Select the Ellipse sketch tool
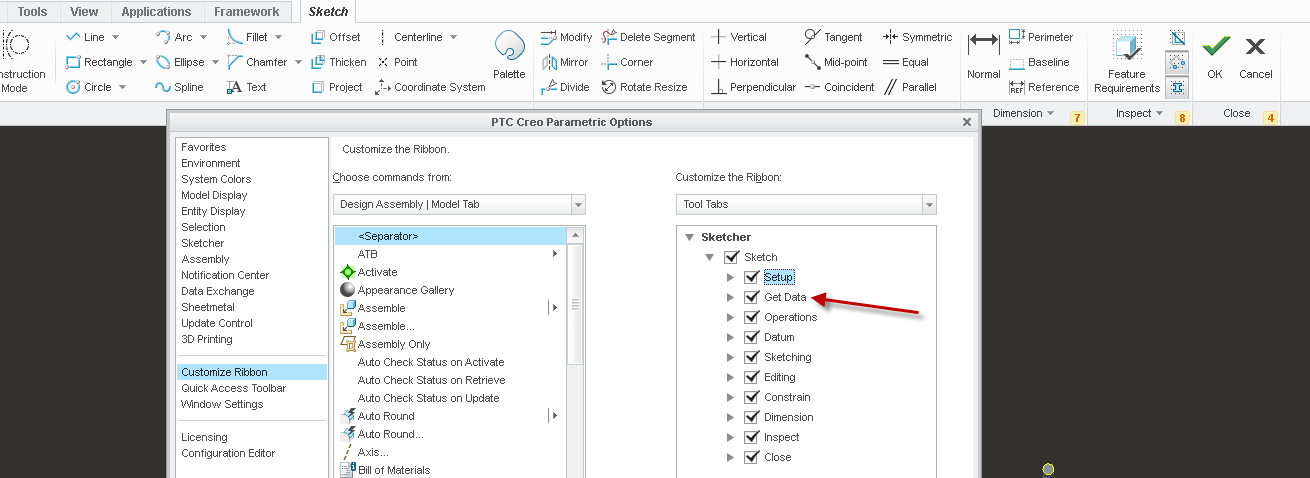 click(179, 62)
